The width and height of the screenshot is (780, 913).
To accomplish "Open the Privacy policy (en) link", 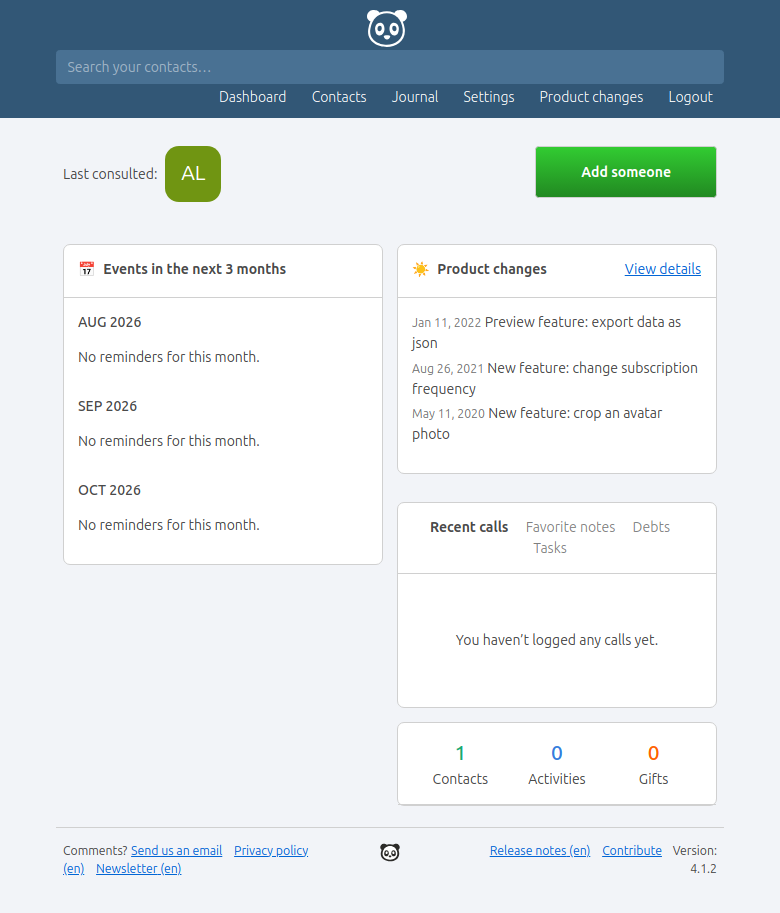I will pyautogui.click(x=271, y=850).
